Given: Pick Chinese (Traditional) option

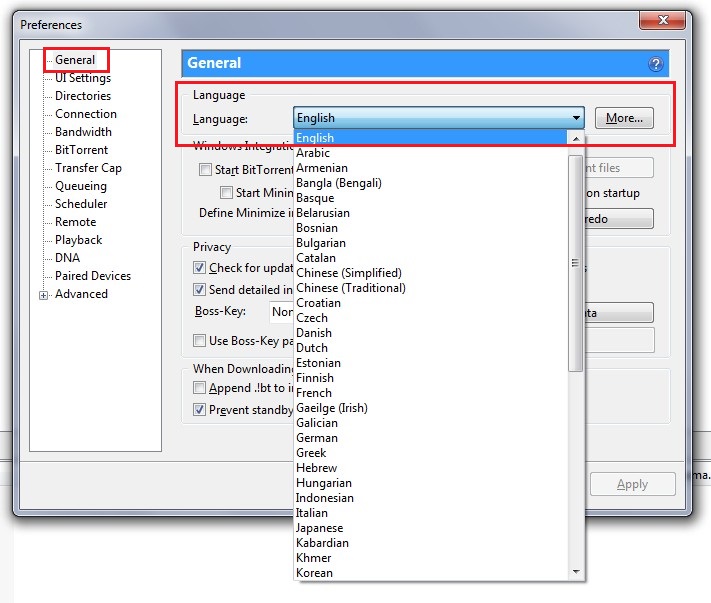Looking at the screenshot, I should click(431, 287).
